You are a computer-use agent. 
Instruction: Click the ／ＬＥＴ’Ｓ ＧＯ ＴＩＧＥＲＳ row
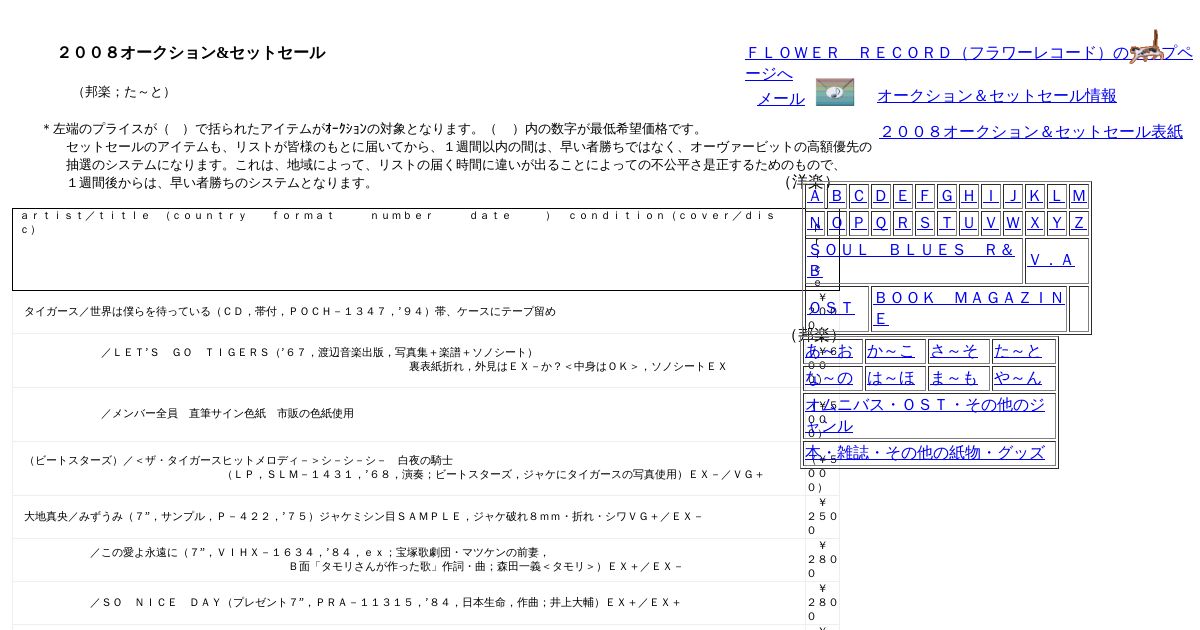[408, 360]
